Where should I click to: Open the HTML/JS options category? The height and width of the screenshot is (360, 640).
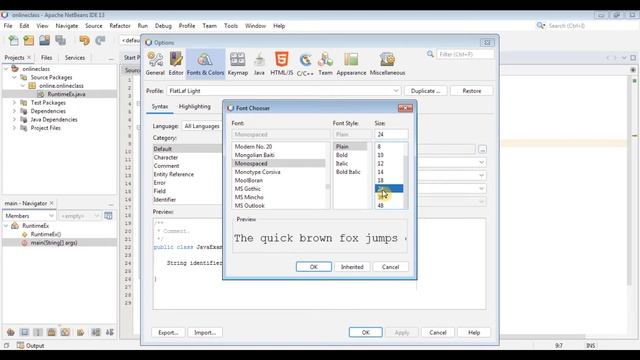[x=282, y=64]
